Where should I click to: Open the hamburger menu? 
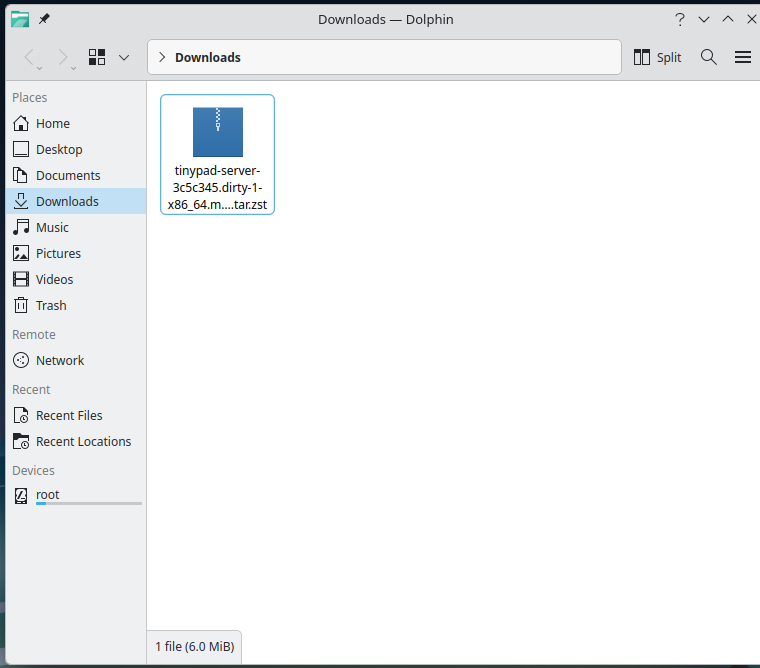point(743,57)
